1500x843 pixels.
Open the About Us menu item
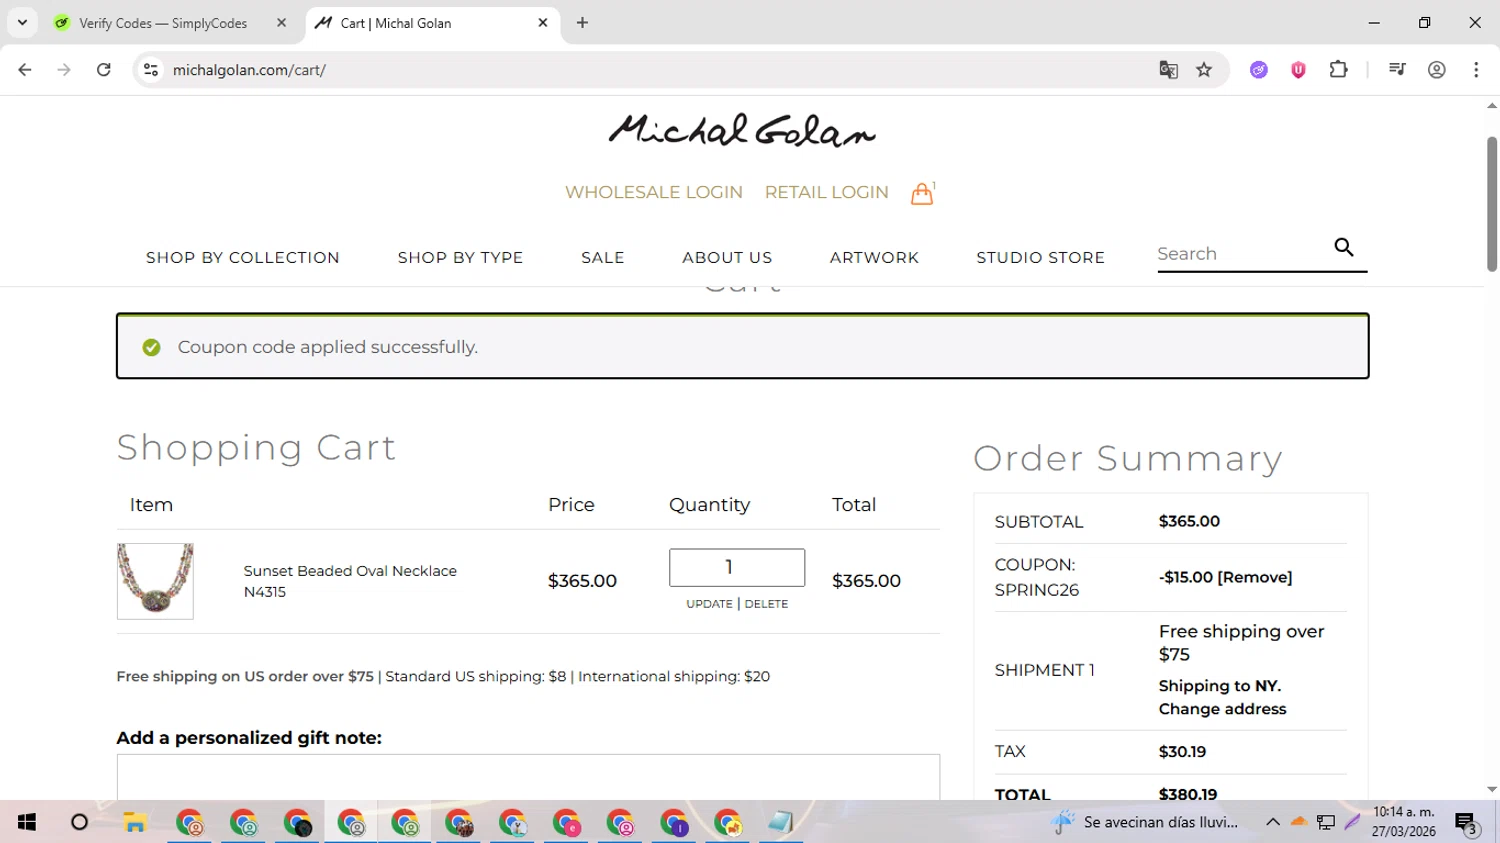pyautogui.click(x=727, y=258)
